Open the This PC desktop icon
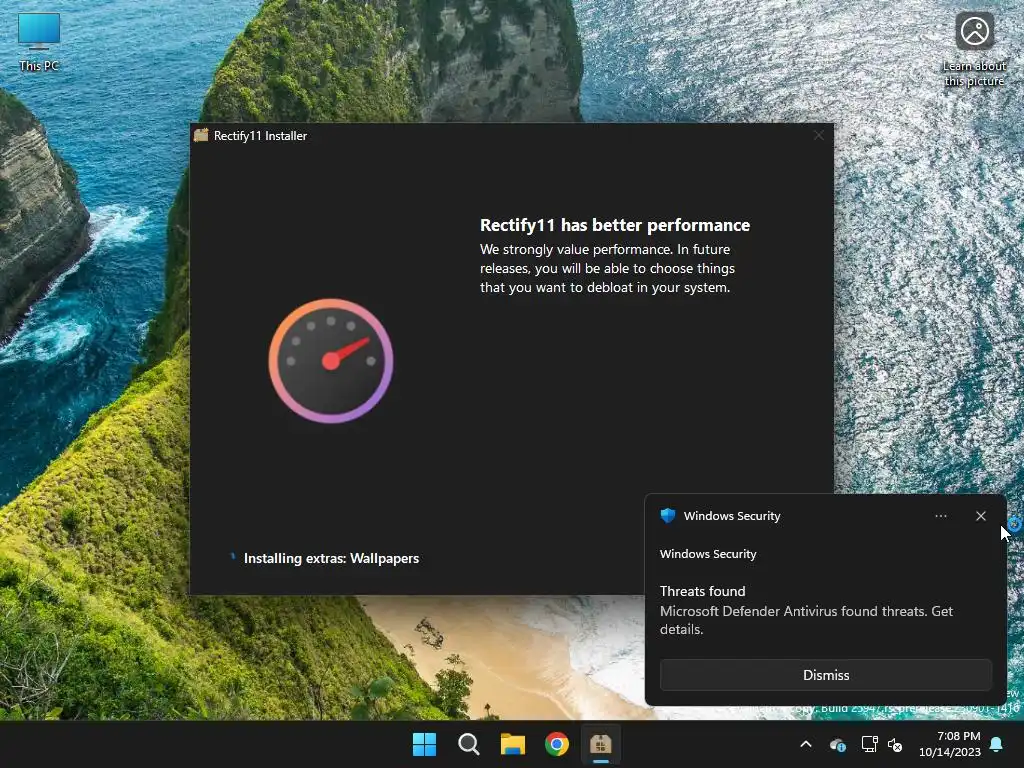 pyautogui.click(x=39, y=42)
